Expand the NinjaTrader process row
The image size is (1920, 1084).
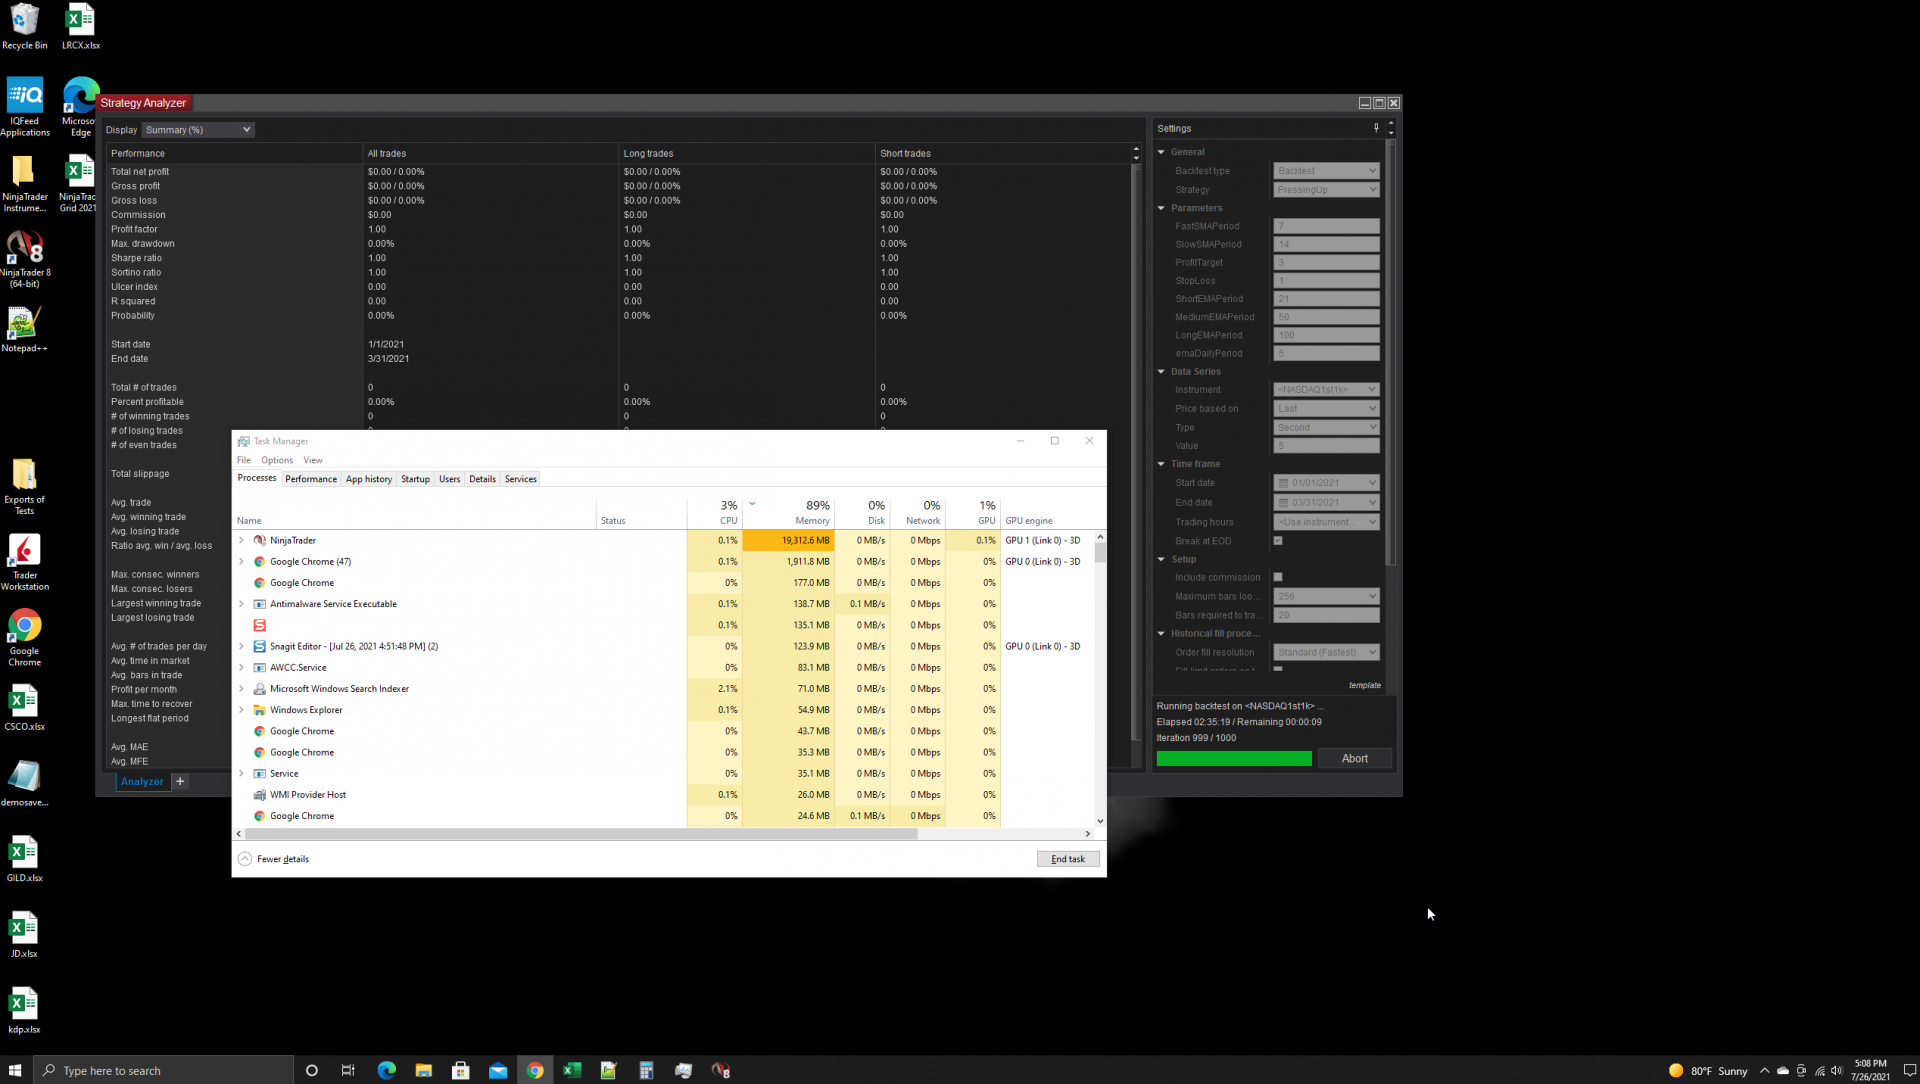click(x=241, y=540)
